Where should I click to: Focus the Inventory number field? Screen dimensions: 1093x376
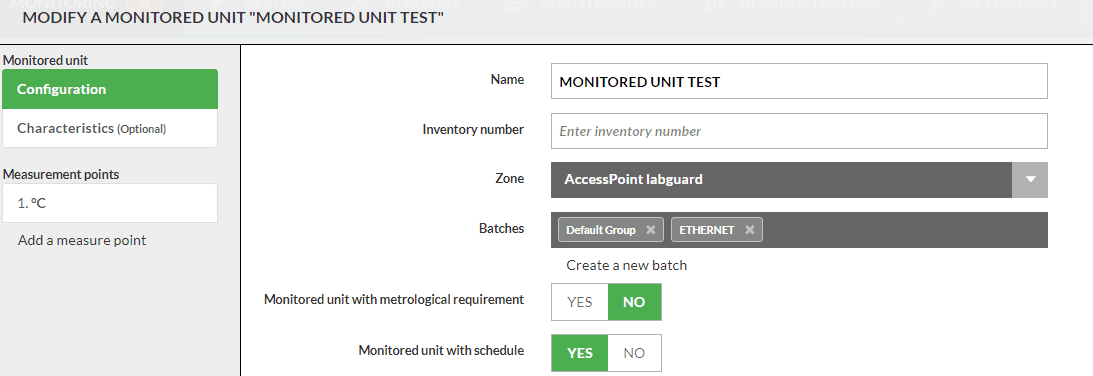click(x=799, y=131)
